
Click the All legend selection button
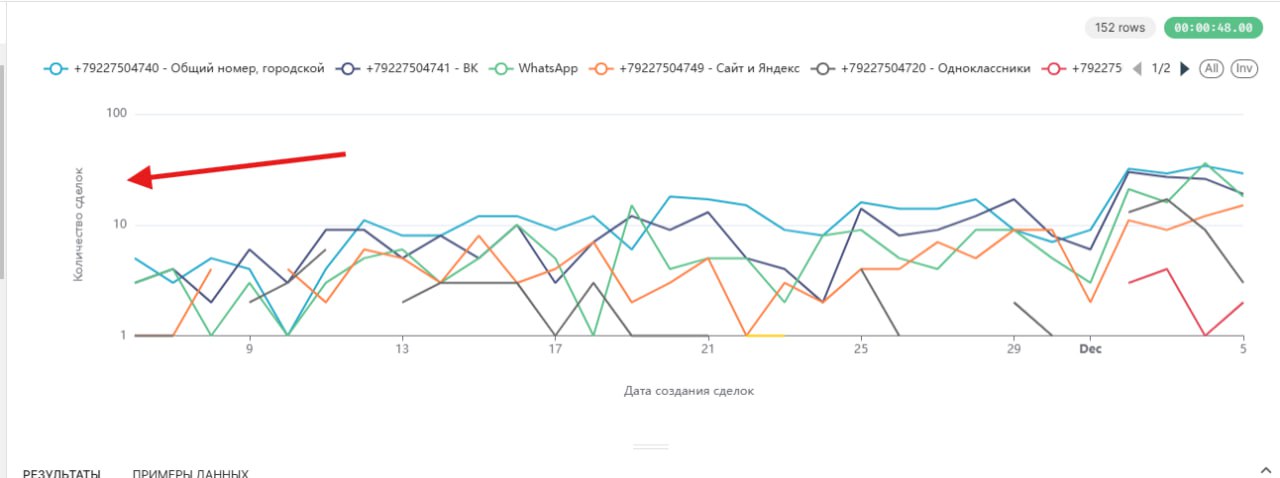click(1211, 68)
